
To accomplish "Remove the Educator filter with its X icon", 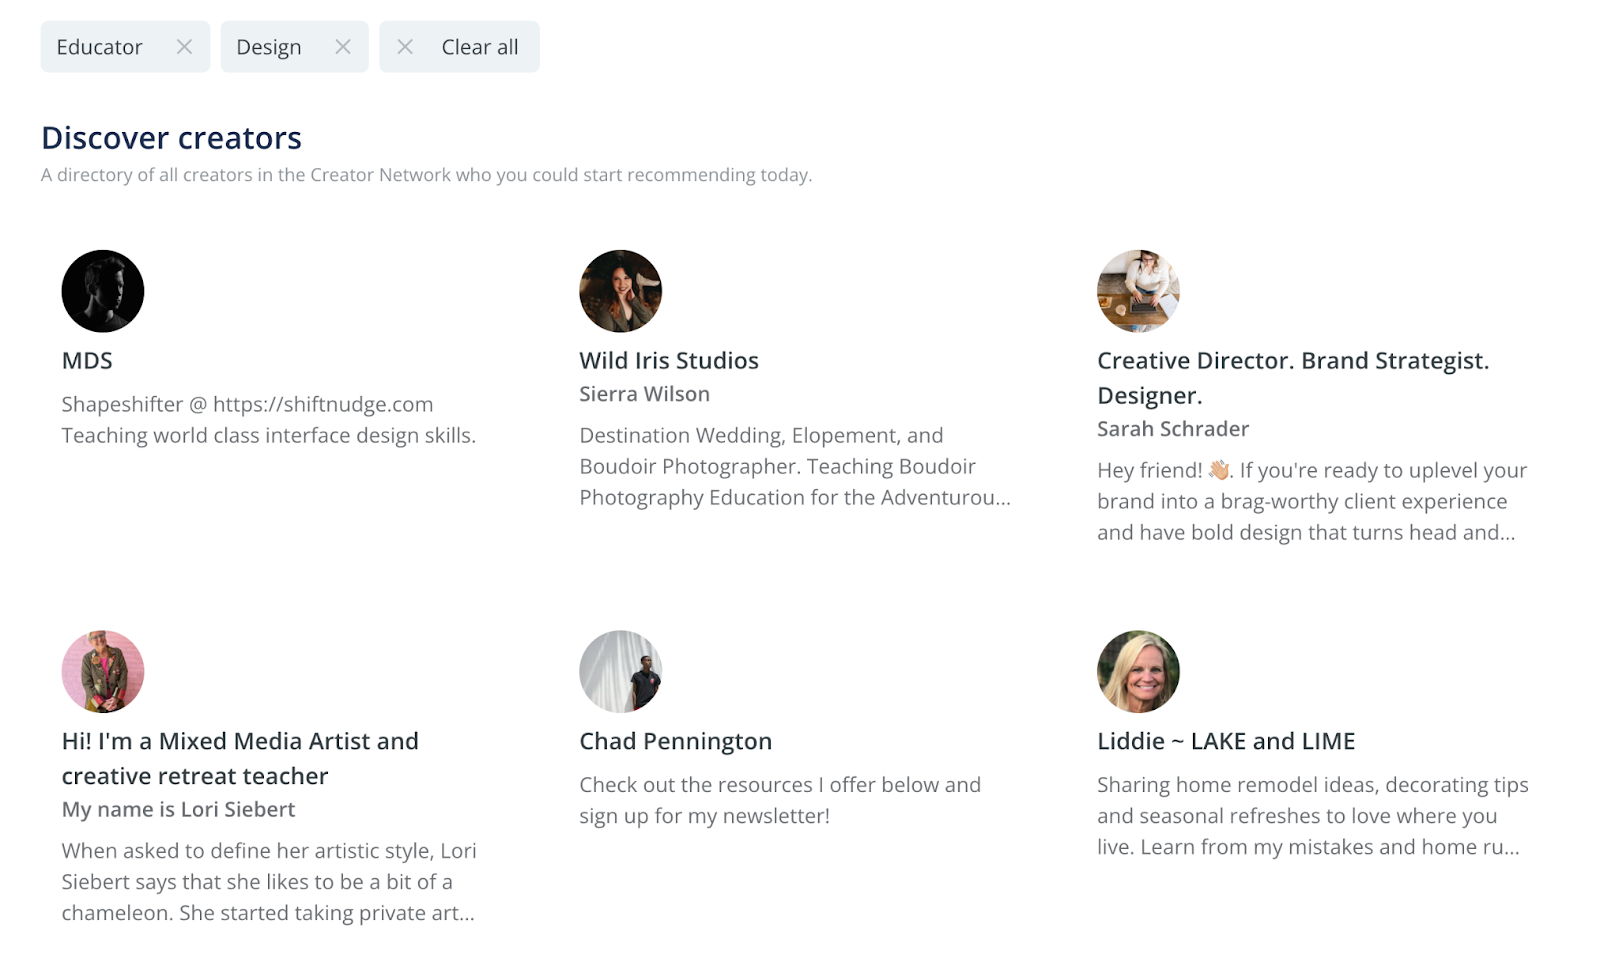I will click(184, 47).
